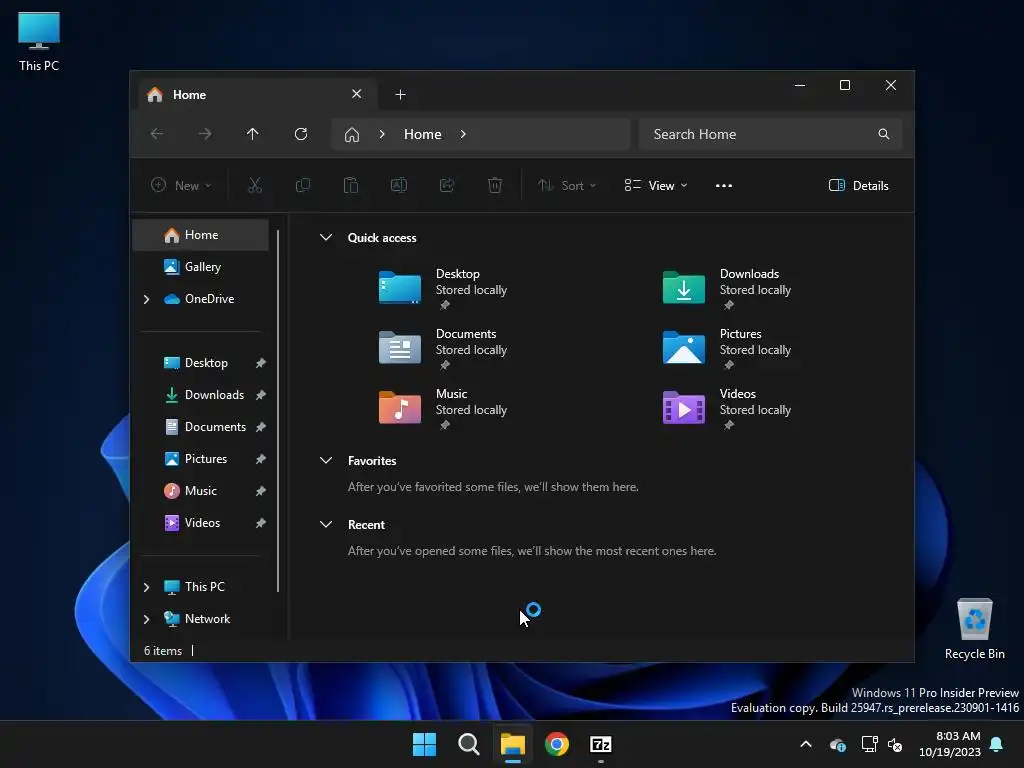Show hidden system tray icons chevron

(806, 744)
